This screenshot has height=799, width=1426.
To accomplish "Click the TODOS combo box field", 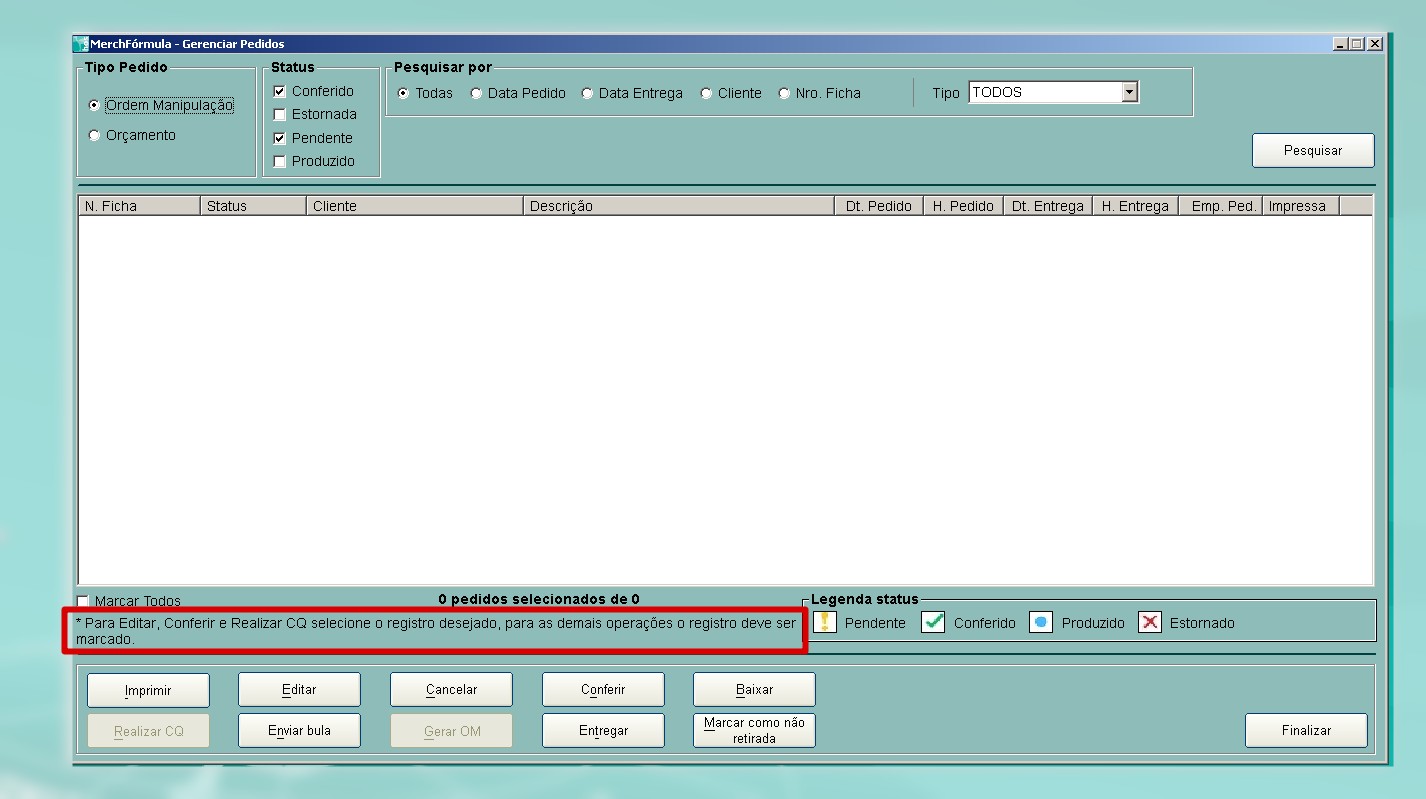I will pos(1044,93).
